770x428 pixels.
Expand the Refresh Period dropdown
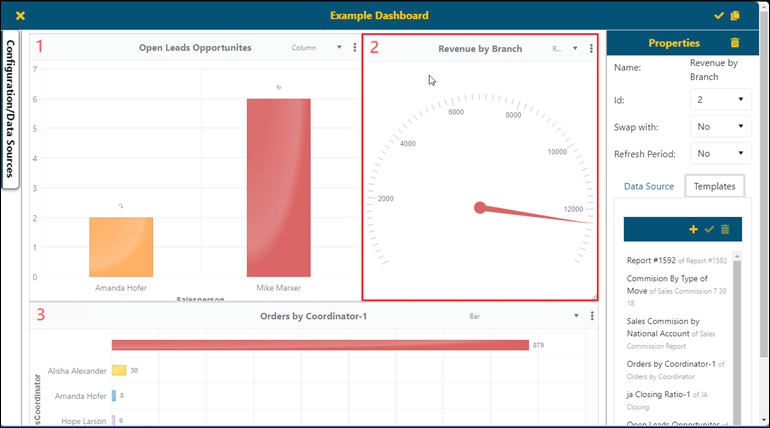point(720,154)
